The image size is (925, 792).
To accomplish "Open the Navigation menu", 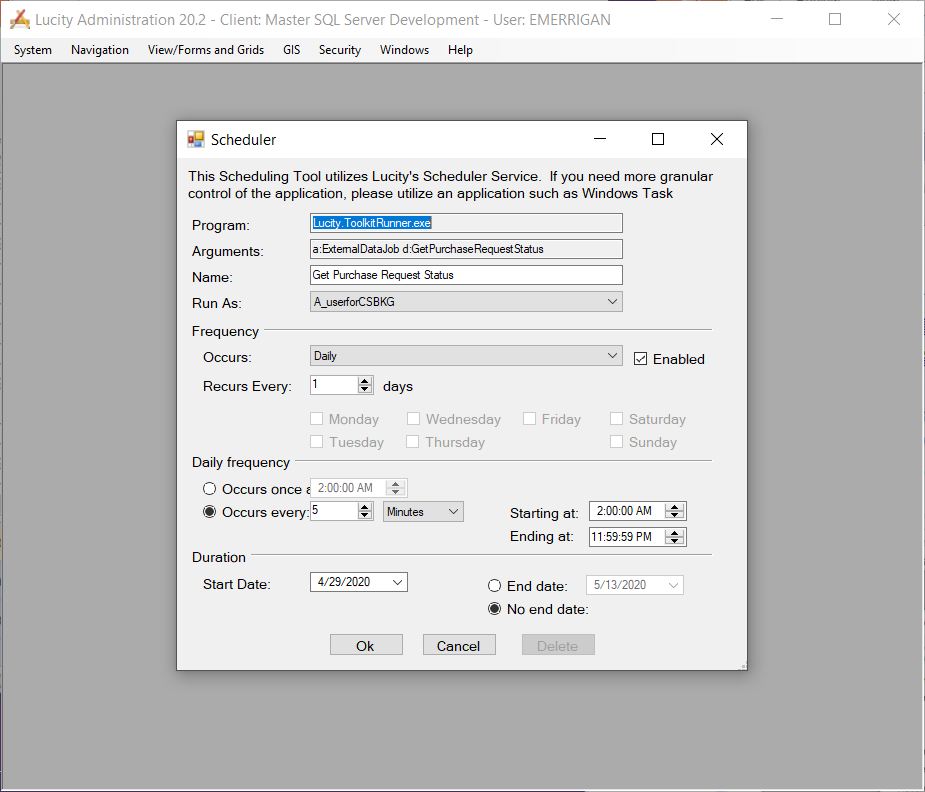I will [100, 50].
